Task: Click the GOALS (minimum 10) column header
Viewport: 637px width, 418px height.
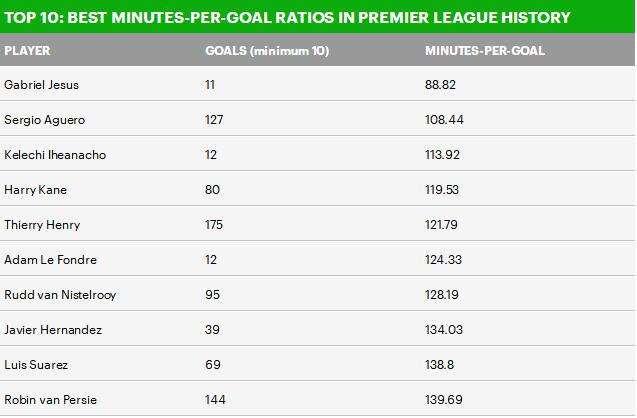Action: pyautogui.click(x=267, y=50)
